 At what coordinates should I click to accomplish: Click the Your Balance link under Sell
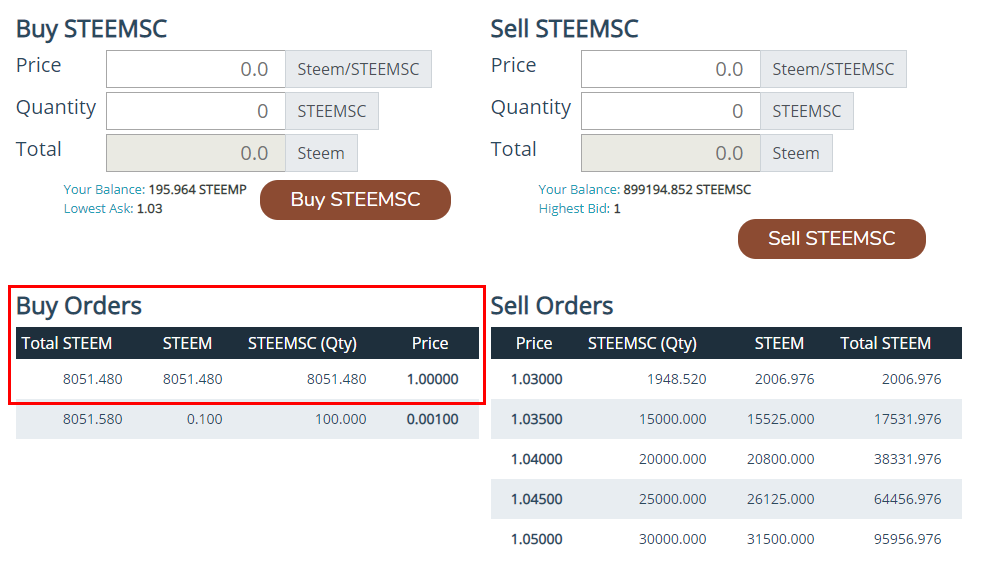click(x=579, y=189)
